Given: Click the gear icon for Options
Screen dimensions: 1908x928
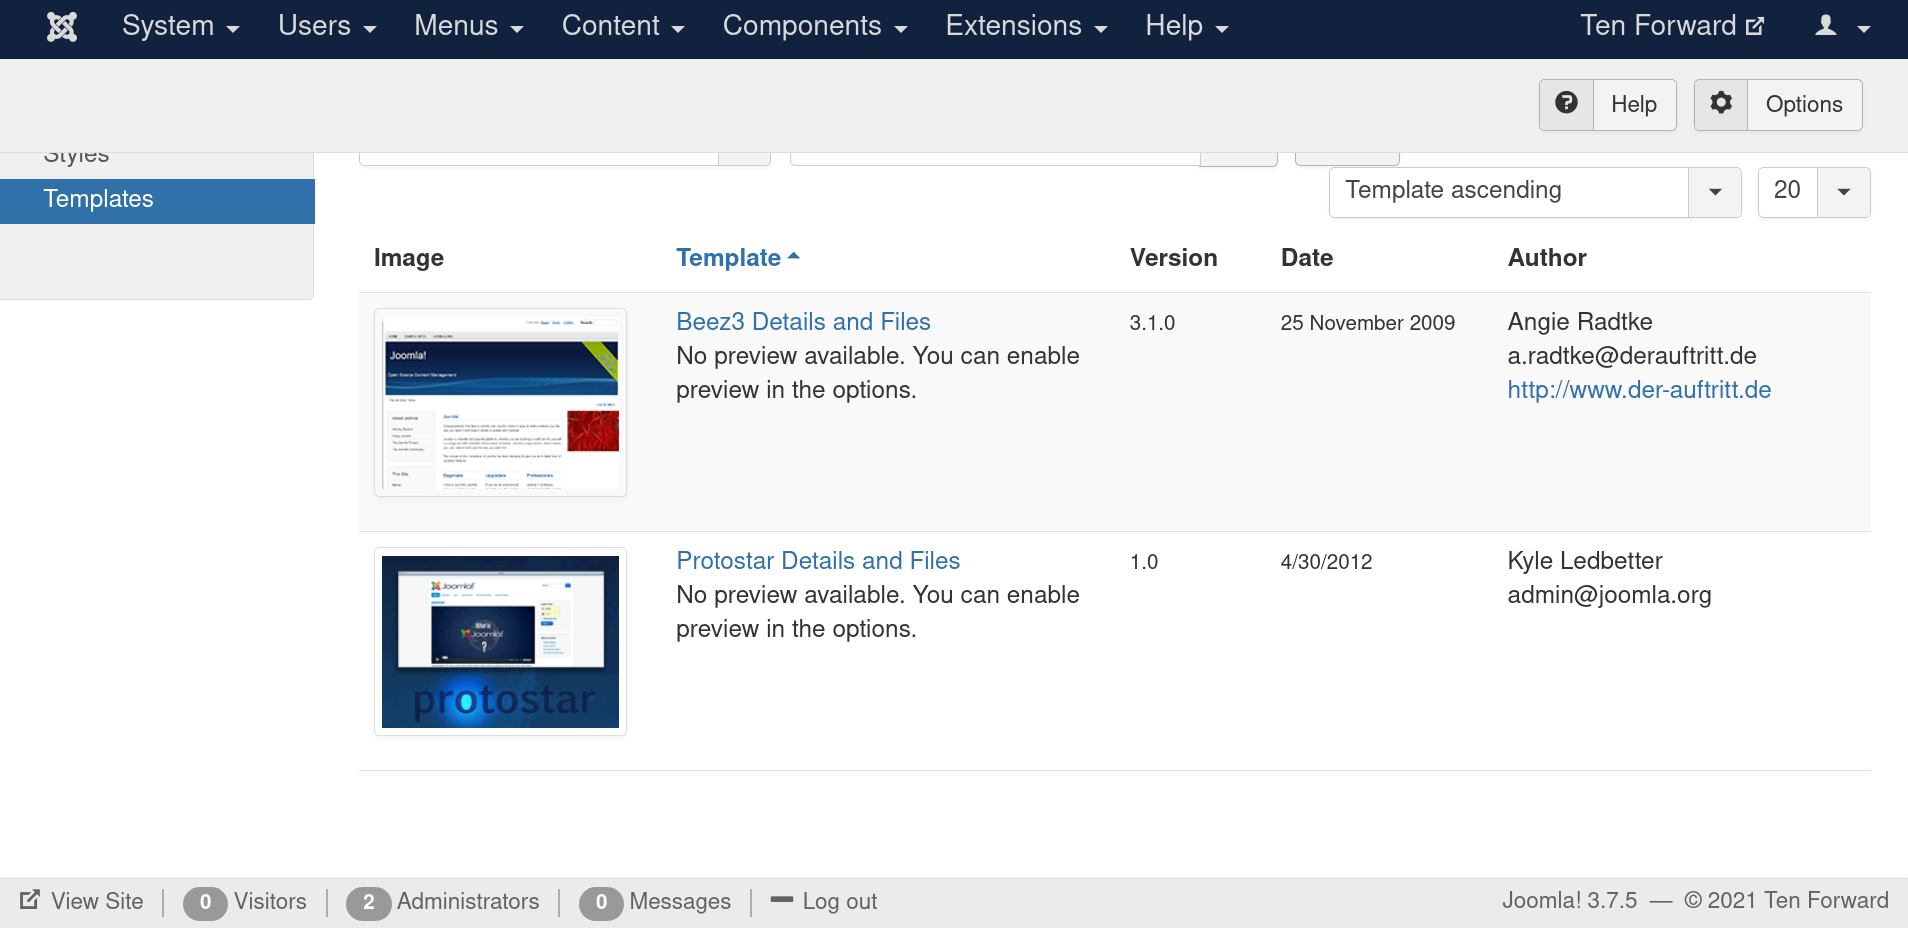Looking at the screenshot, I should tap(1720, 103).
